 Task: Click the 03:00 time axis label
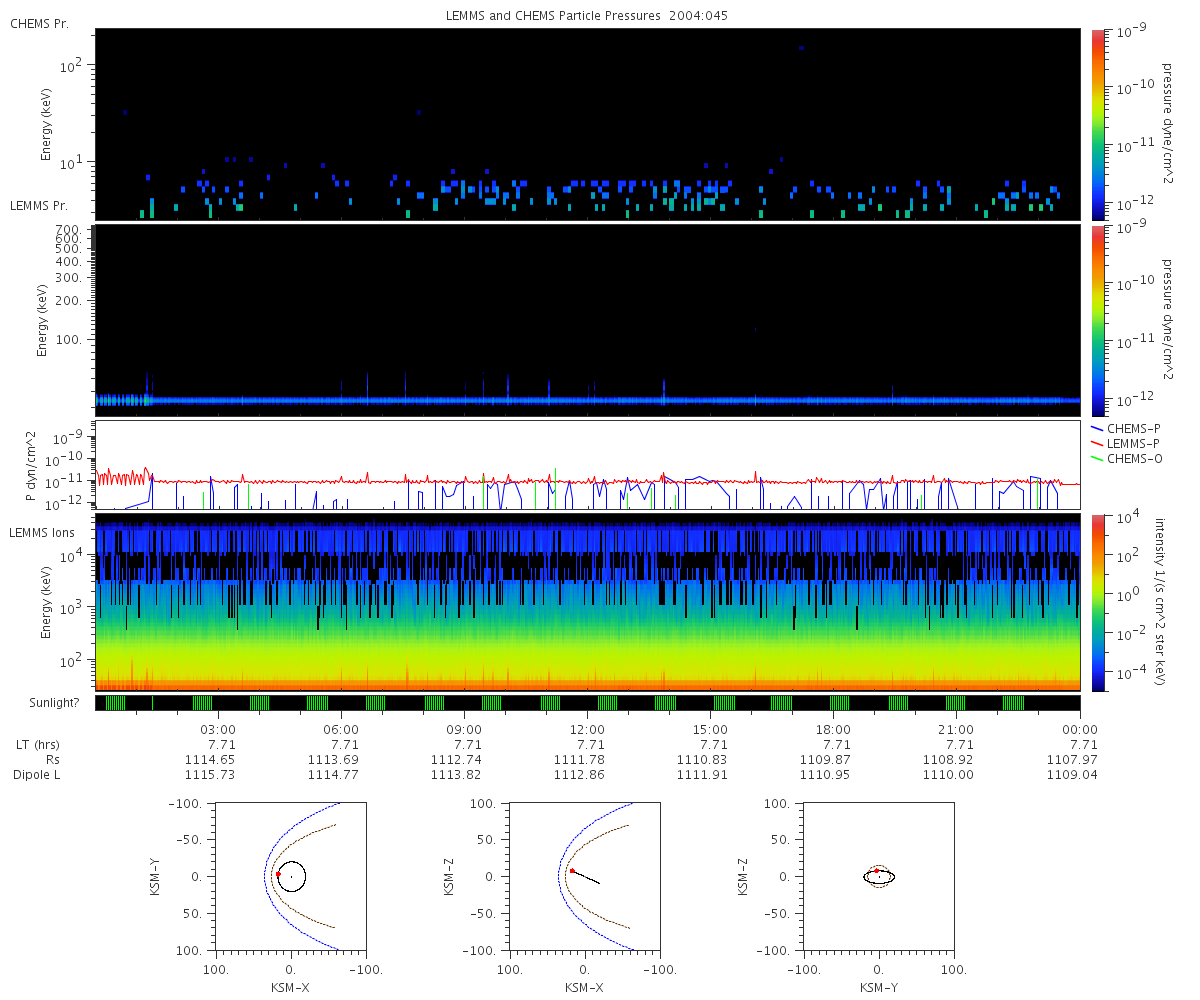[x=218, y=729]
